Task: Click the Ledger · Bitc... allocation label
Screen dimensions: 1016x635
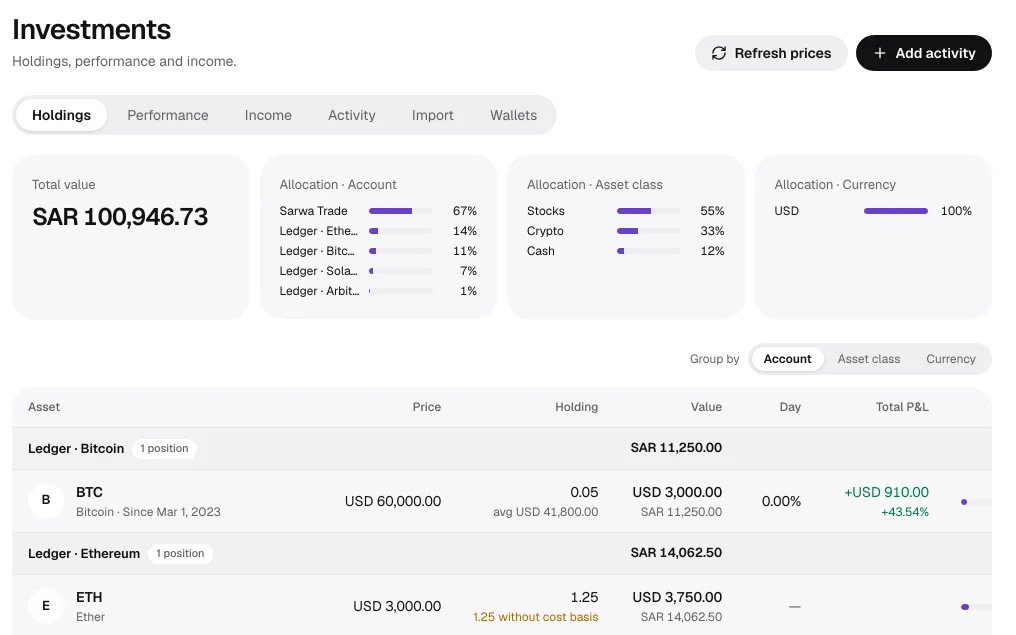Action: pos(317,251)
